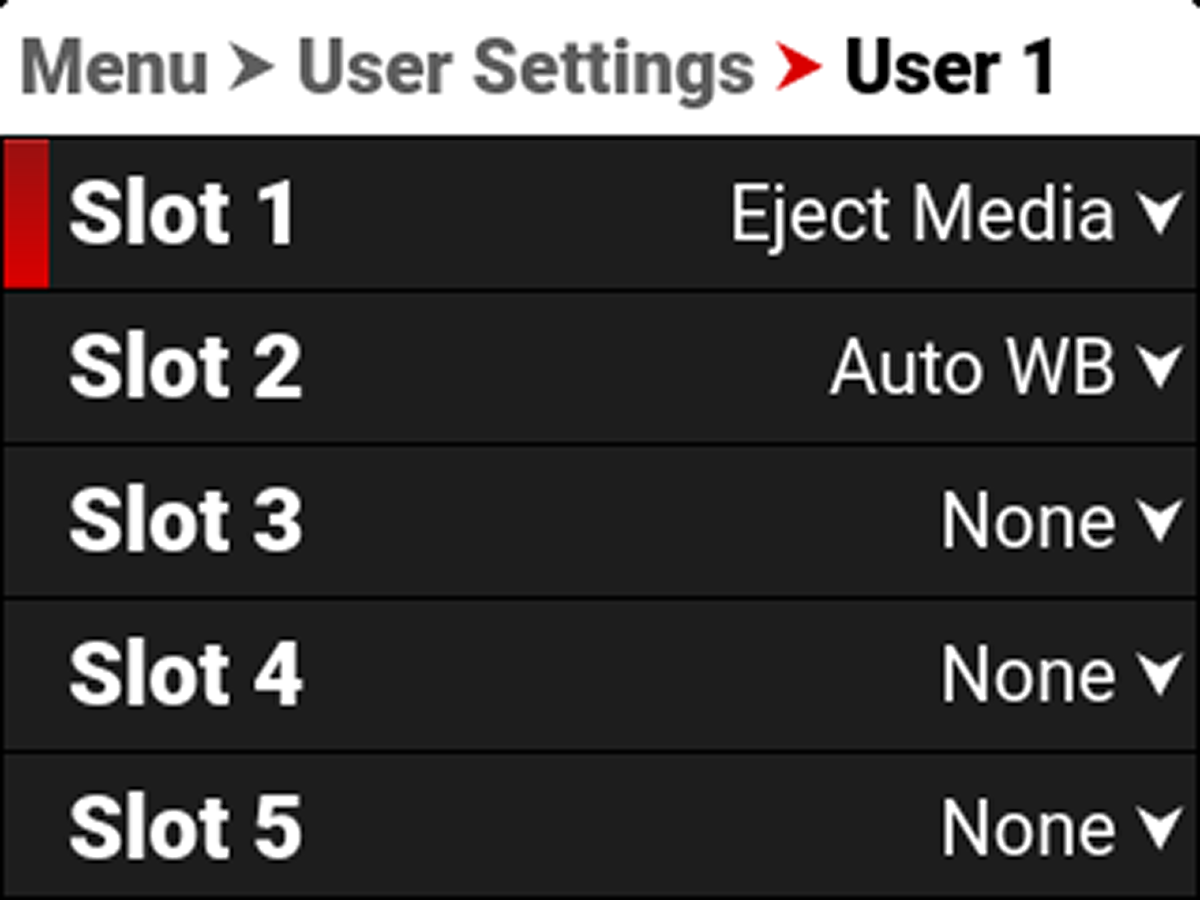Select the Slot 4 row label
The height and width of the screenshot is (900, 1200).
click(185, 675)
